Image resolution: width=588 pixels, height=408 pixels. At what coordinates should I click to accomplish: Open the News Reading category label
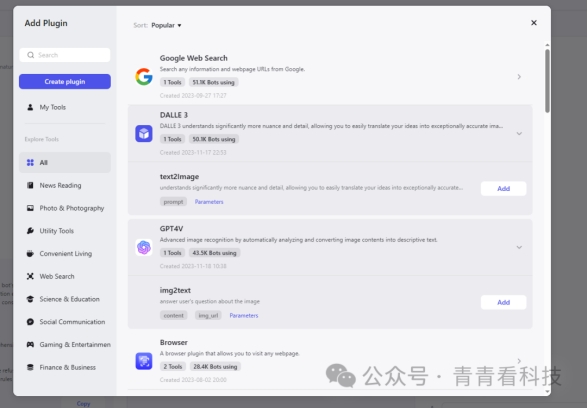pos(60,185)
